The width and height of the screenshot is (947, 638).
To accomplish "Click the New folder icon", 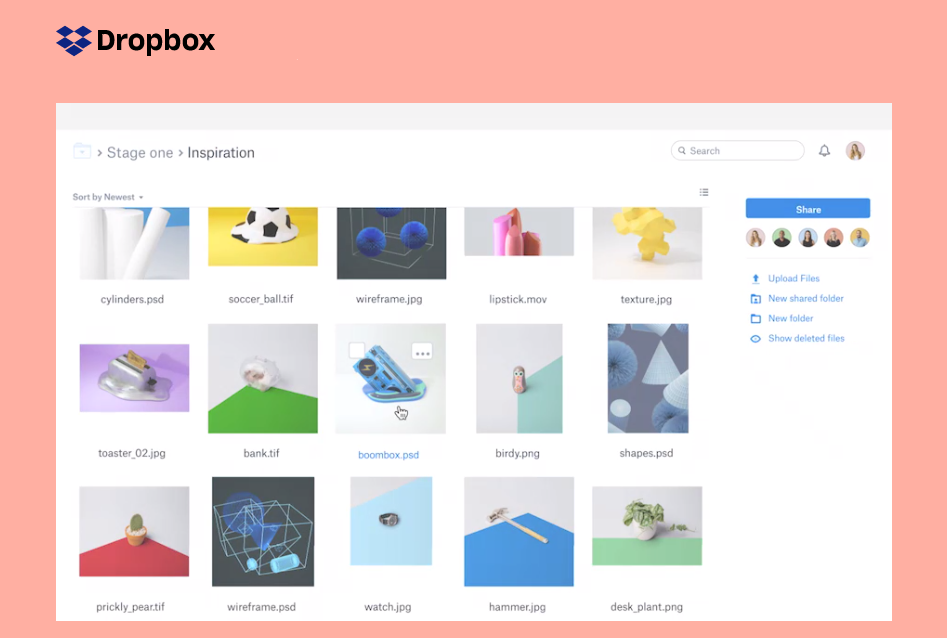I will (756, 319).
